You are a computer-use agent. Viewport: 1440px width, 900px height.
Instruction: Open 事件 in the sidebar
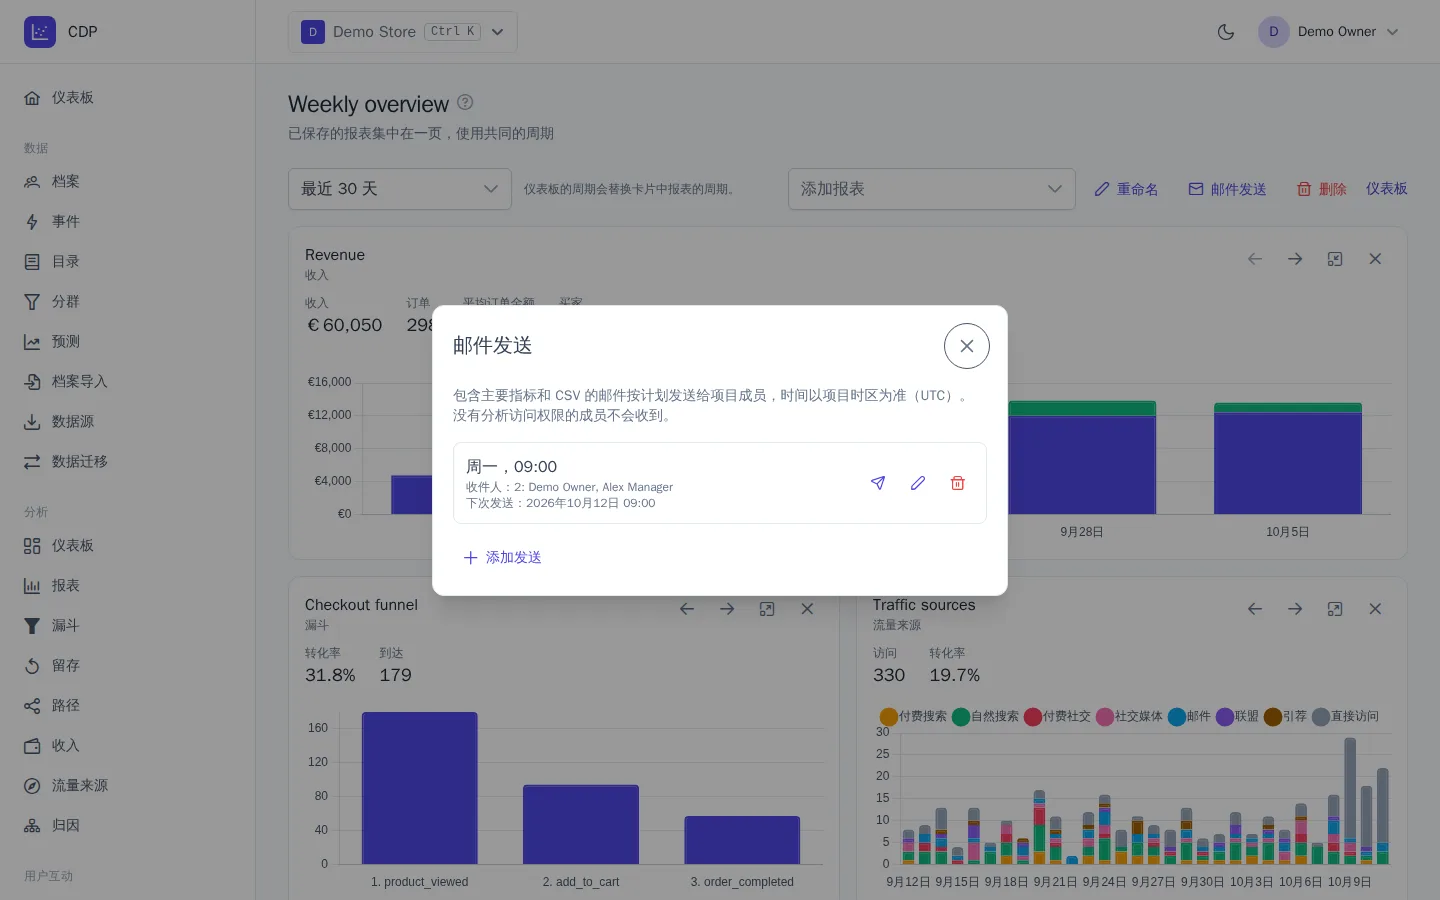point(128,222)
